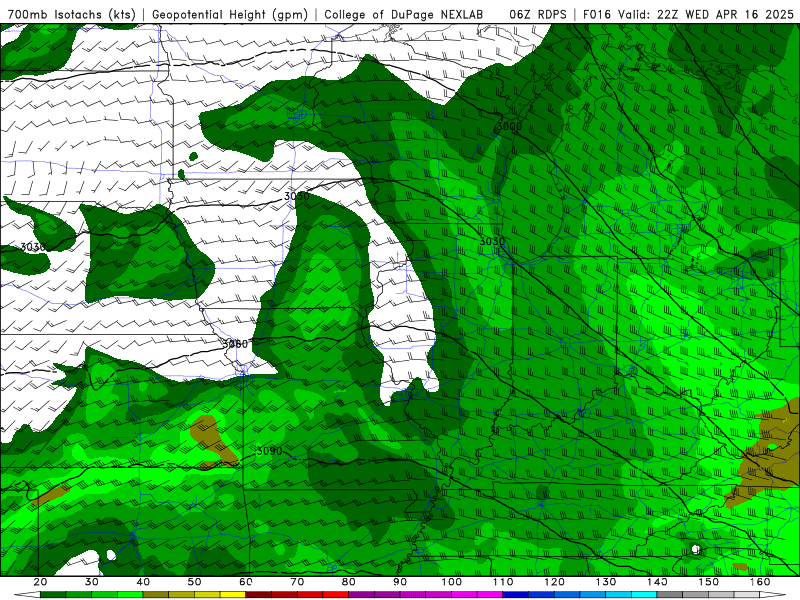
Task: Click the 80 kt color scale label
Action: pyautogui.click(x=349, y=582)
